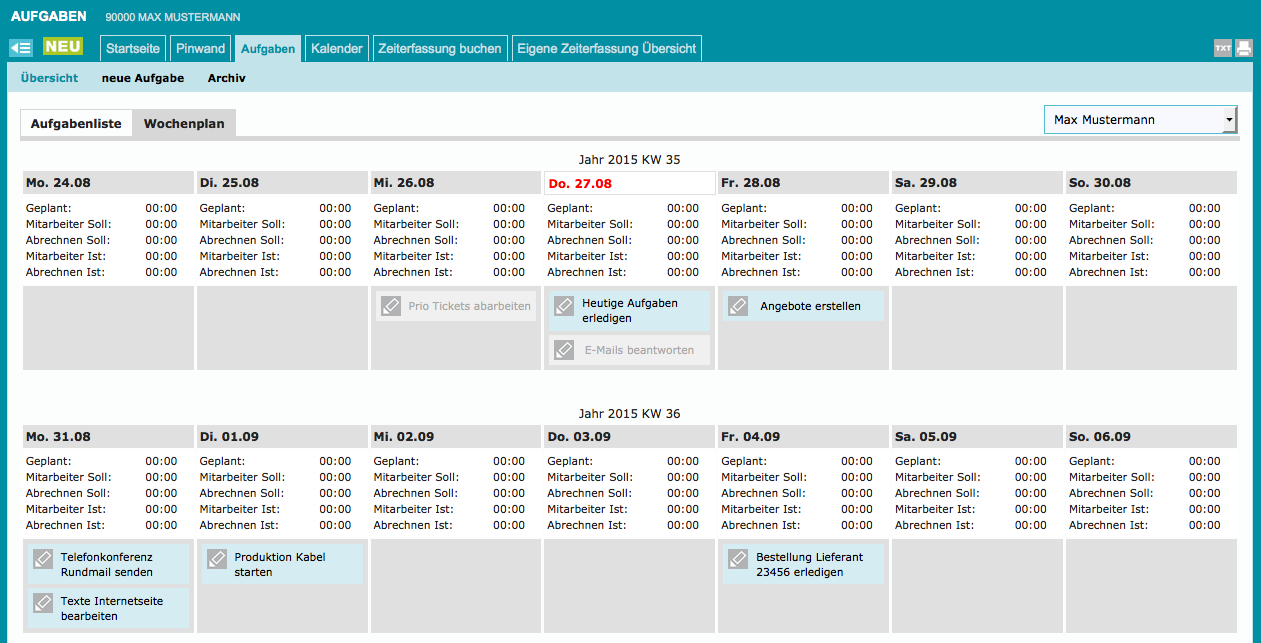Screen dimensions: 1261x643
Task: Select the Do. 27.08 day header
Action: pos(629,183)
